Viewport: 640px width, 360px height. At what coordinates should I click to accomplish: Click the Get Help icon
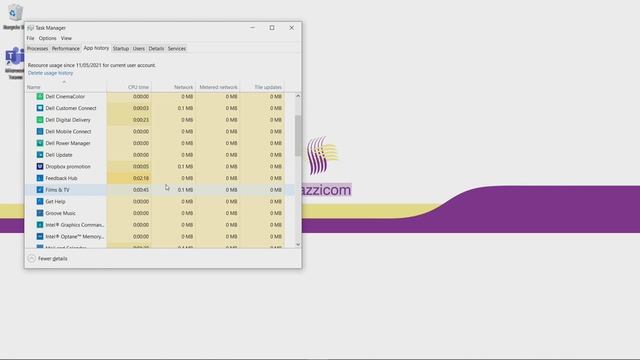[x=40, y=202]
